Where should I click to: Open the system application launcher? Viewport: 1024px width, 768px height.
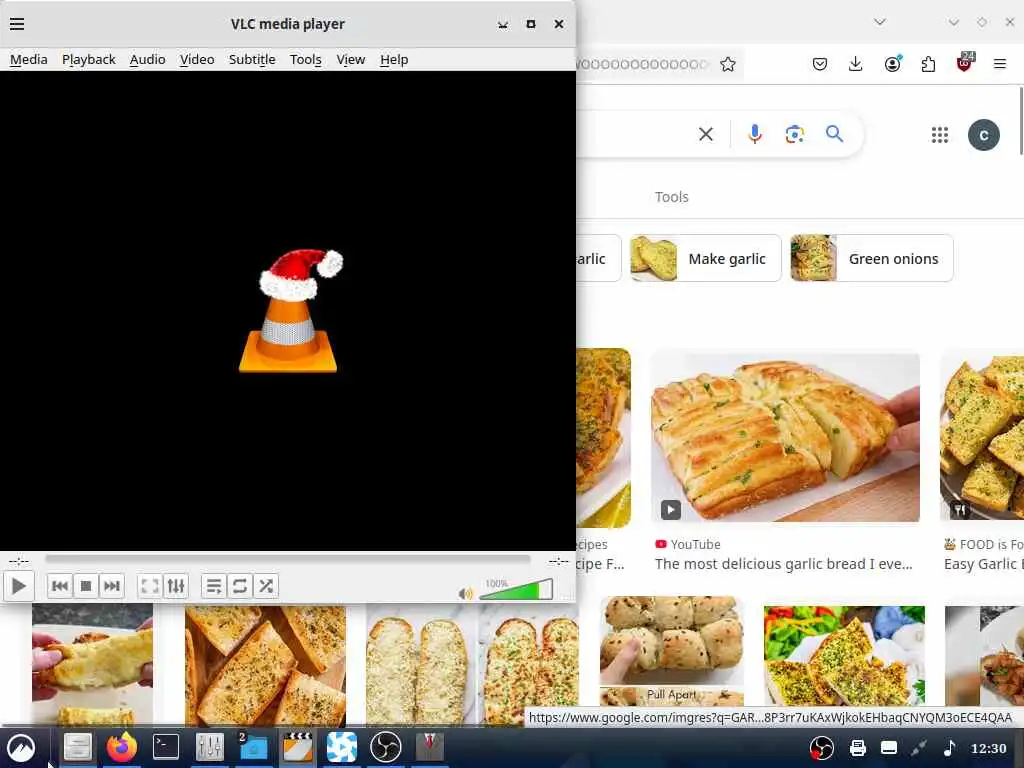click(21, 748)
